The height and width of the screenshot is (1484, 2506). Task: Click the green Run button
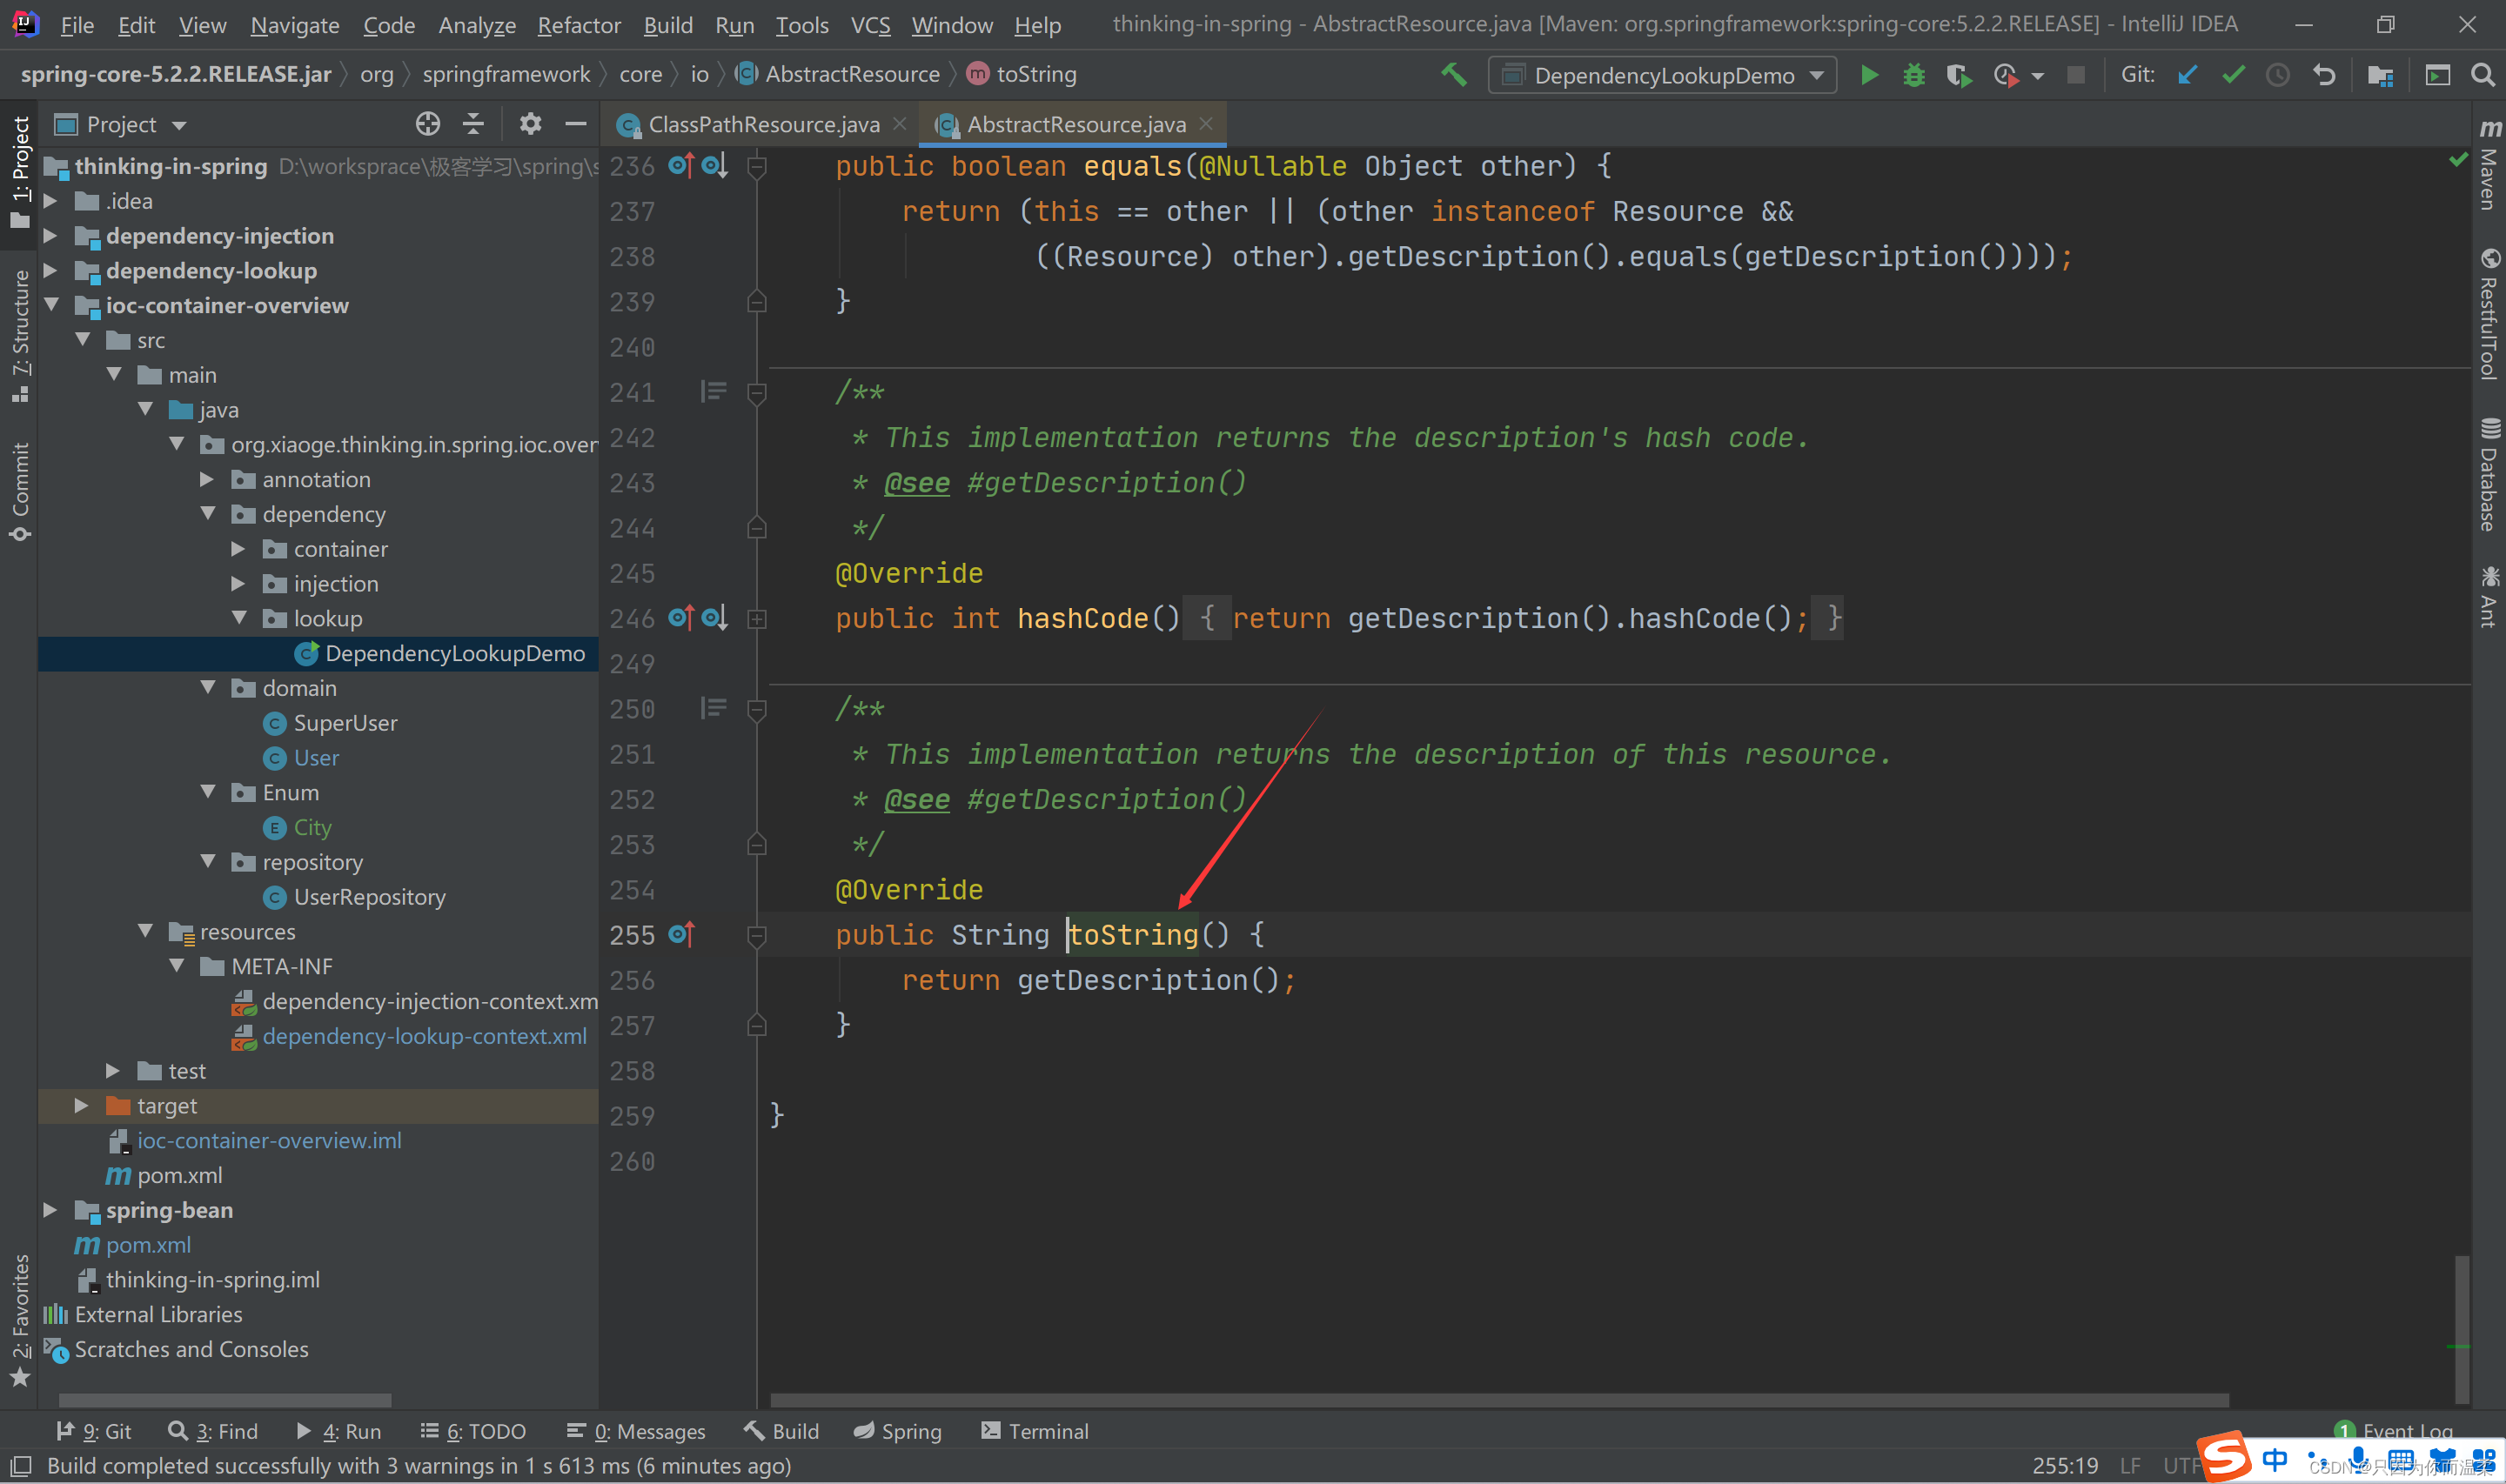[x=1868, y=75]
